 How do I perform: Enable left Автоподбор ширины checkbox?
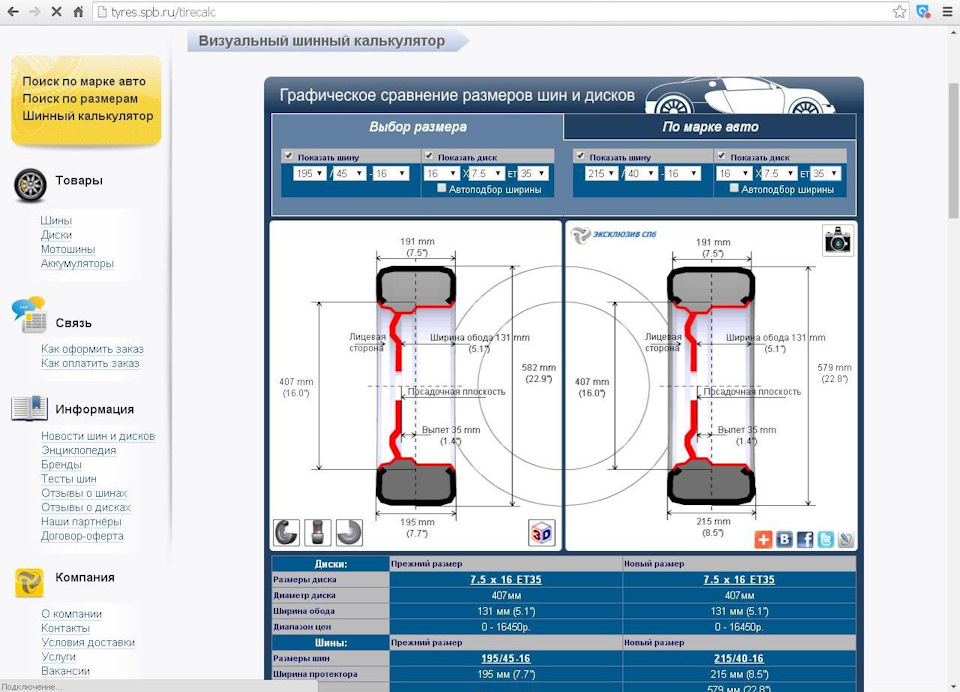click(441, 189)
